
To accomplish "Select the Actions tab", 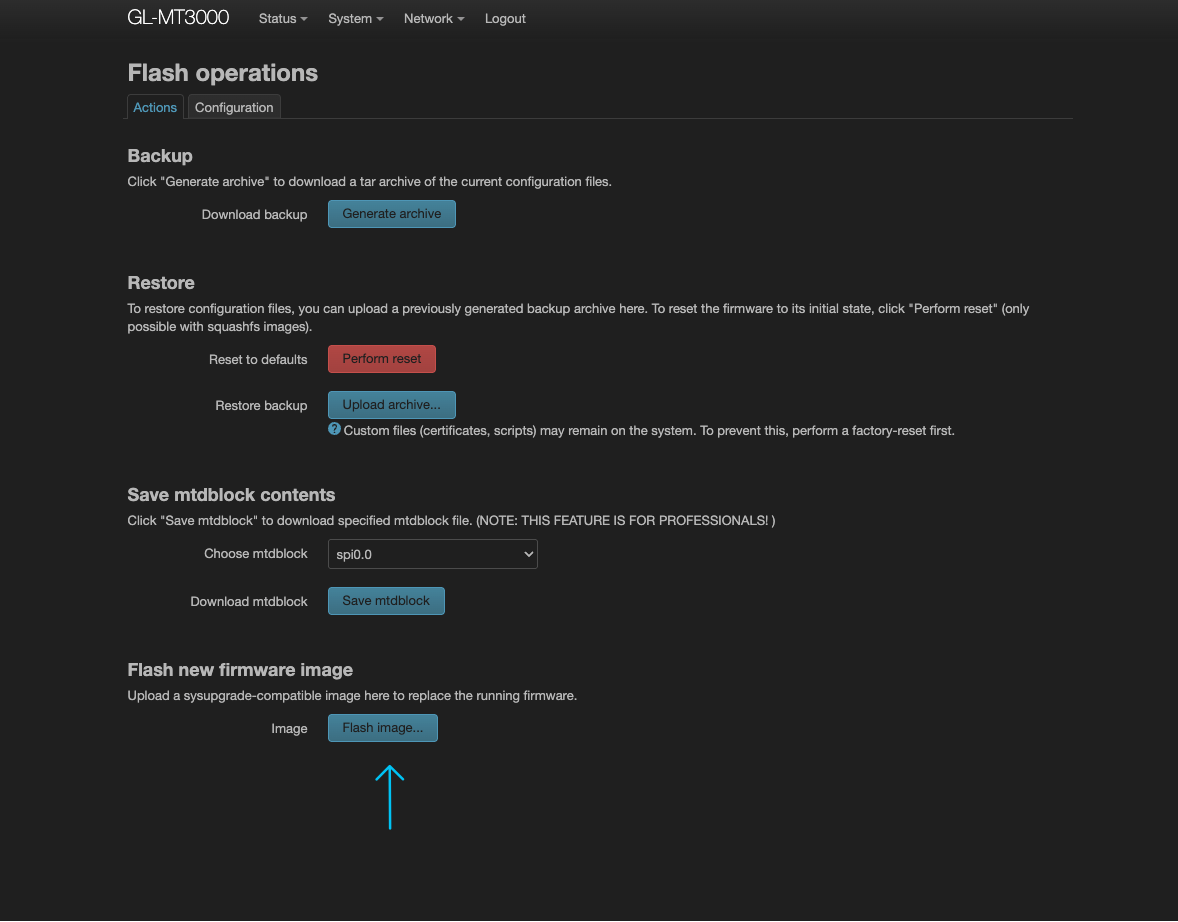I will click(x=155, y=108).
